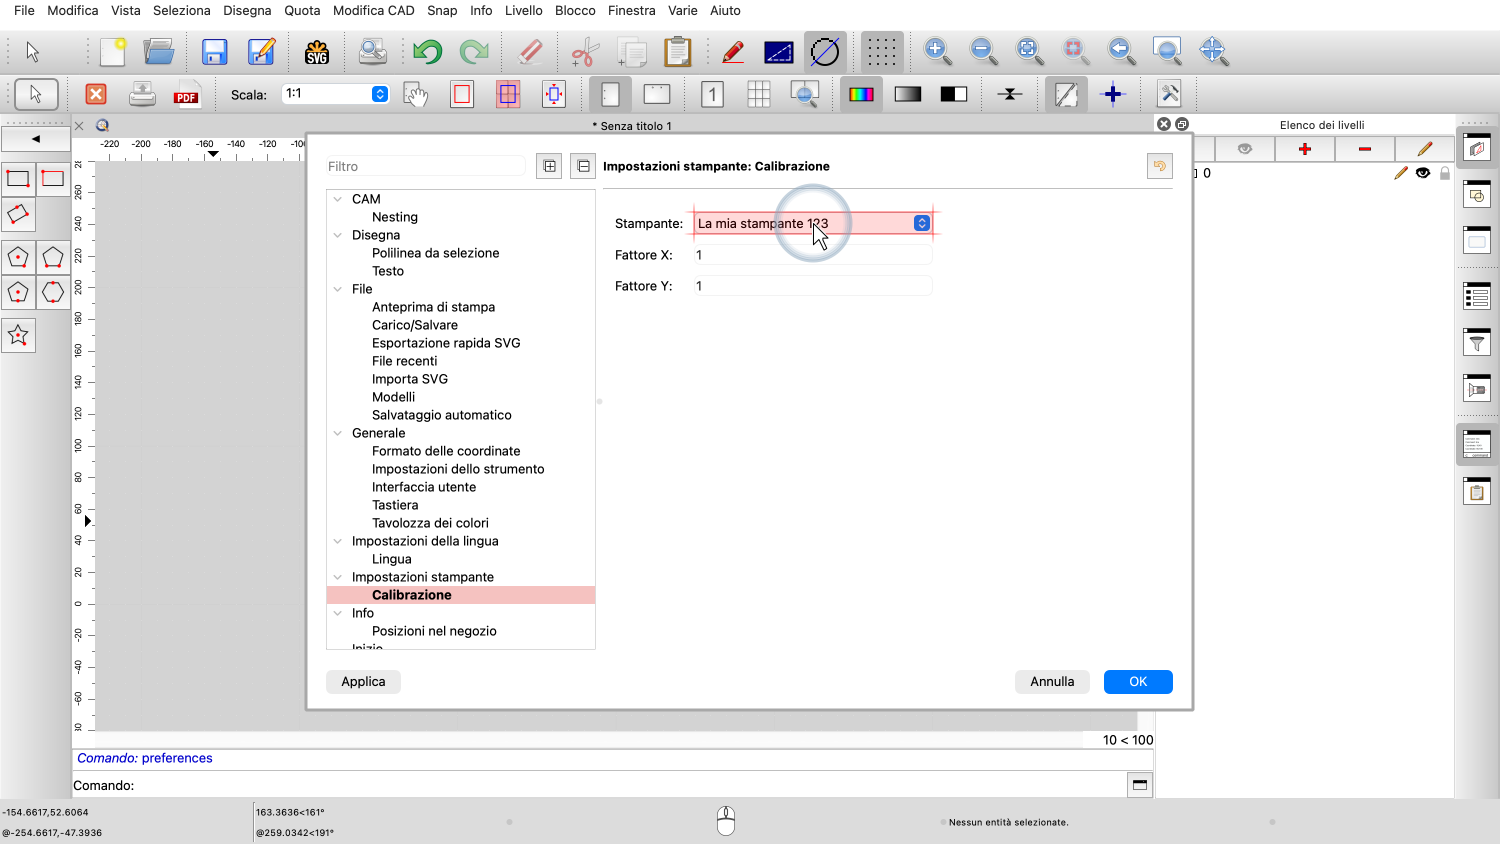The width and height of the screenshot is (1500, 844).
Task: Open the Stampante printer dropdown
Action: 921,224
